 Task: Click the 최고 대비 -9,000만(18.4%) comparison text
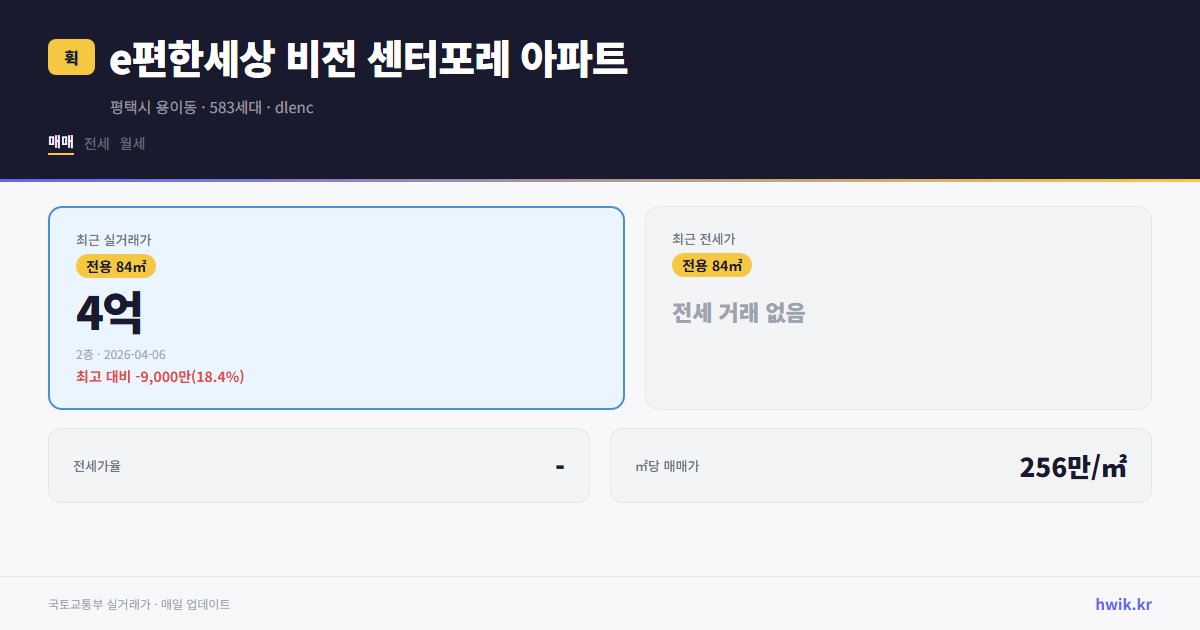click(159, 377)
